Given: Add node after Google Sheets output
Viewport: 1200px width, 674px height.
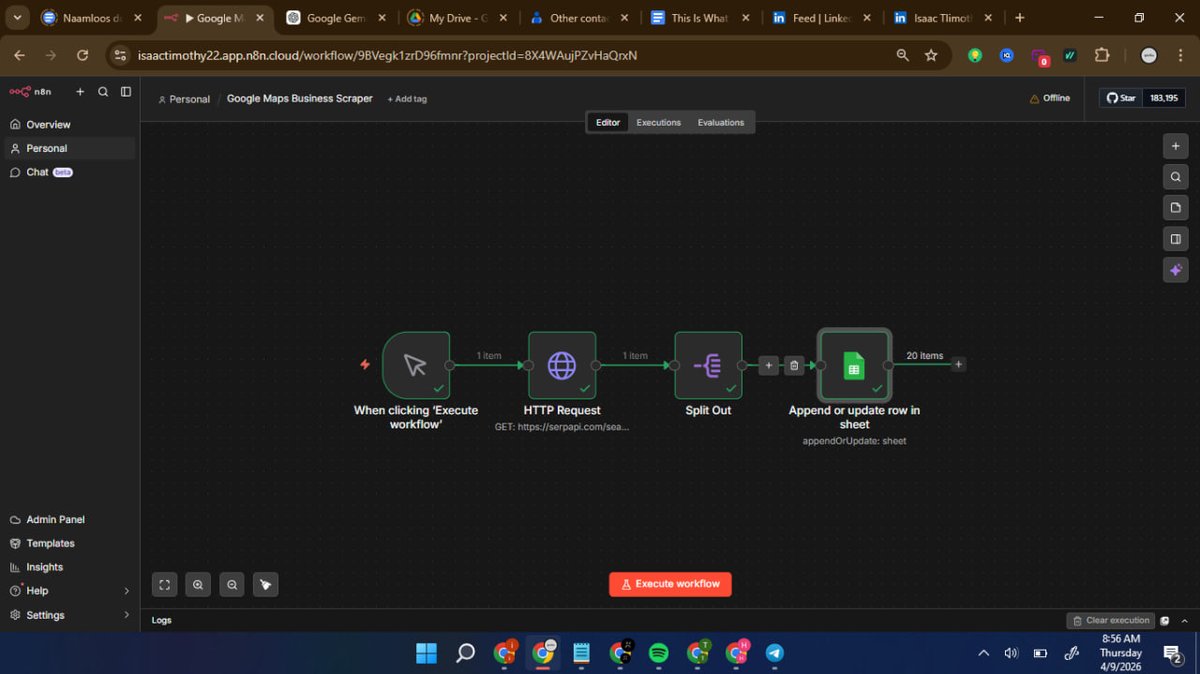Looking at the screenshot, I should click(958, 365).
